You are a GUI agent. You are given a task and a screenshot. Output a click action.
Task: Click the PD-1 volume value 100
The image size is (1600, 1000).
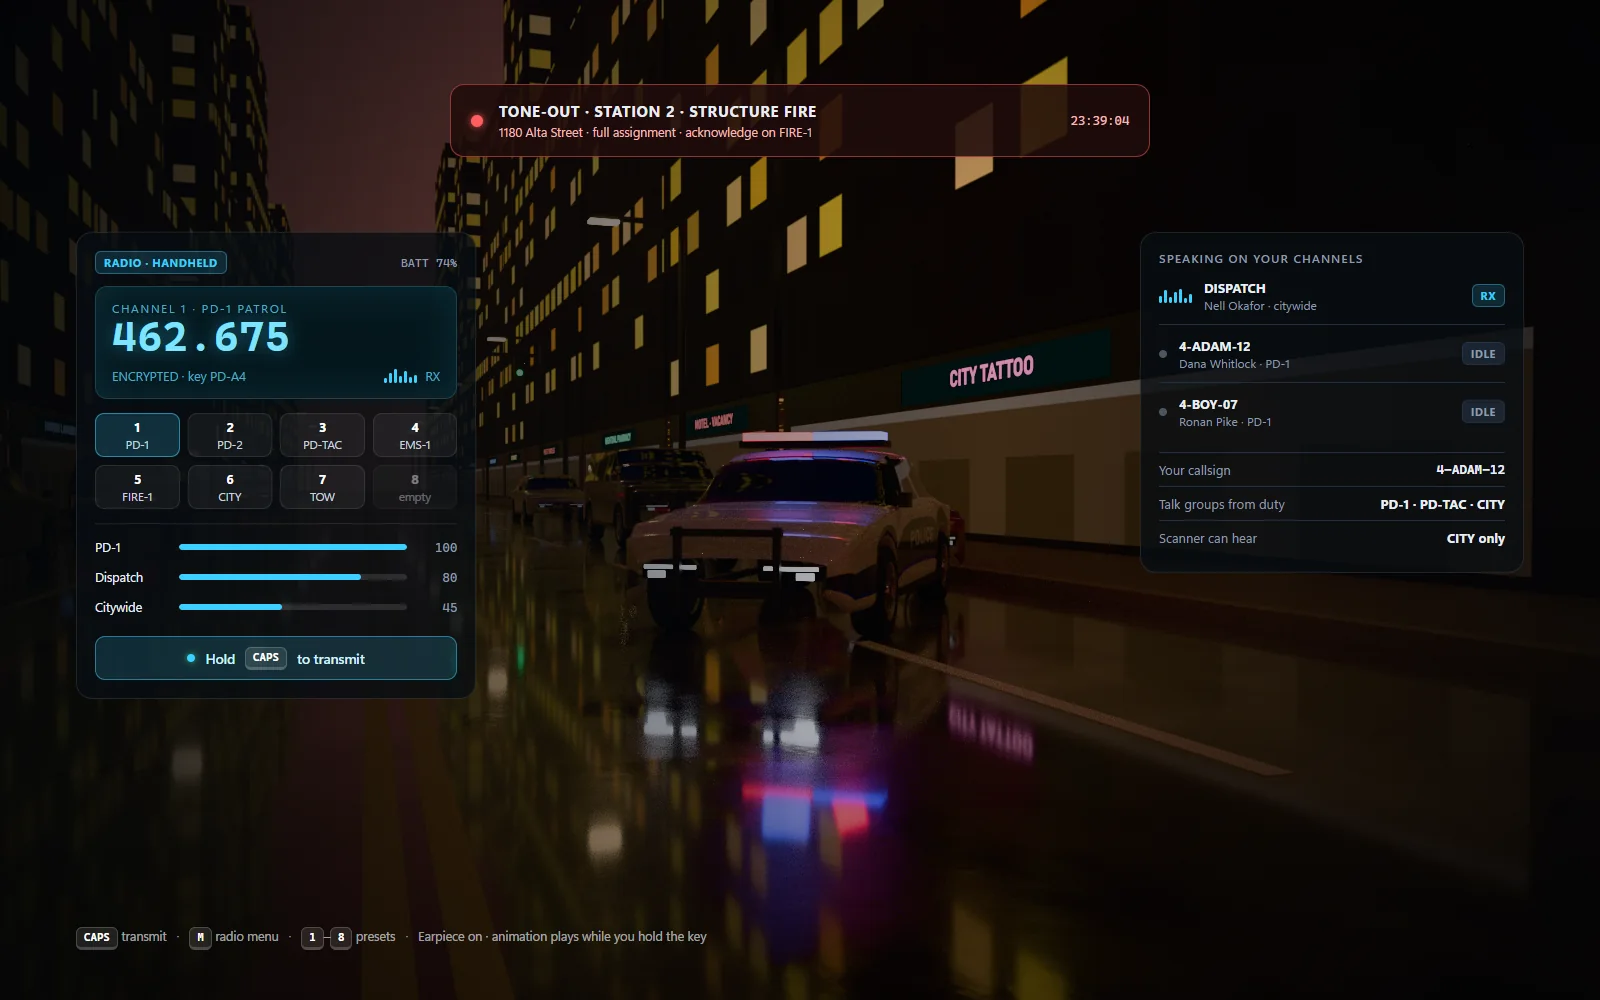coord(446,548)
